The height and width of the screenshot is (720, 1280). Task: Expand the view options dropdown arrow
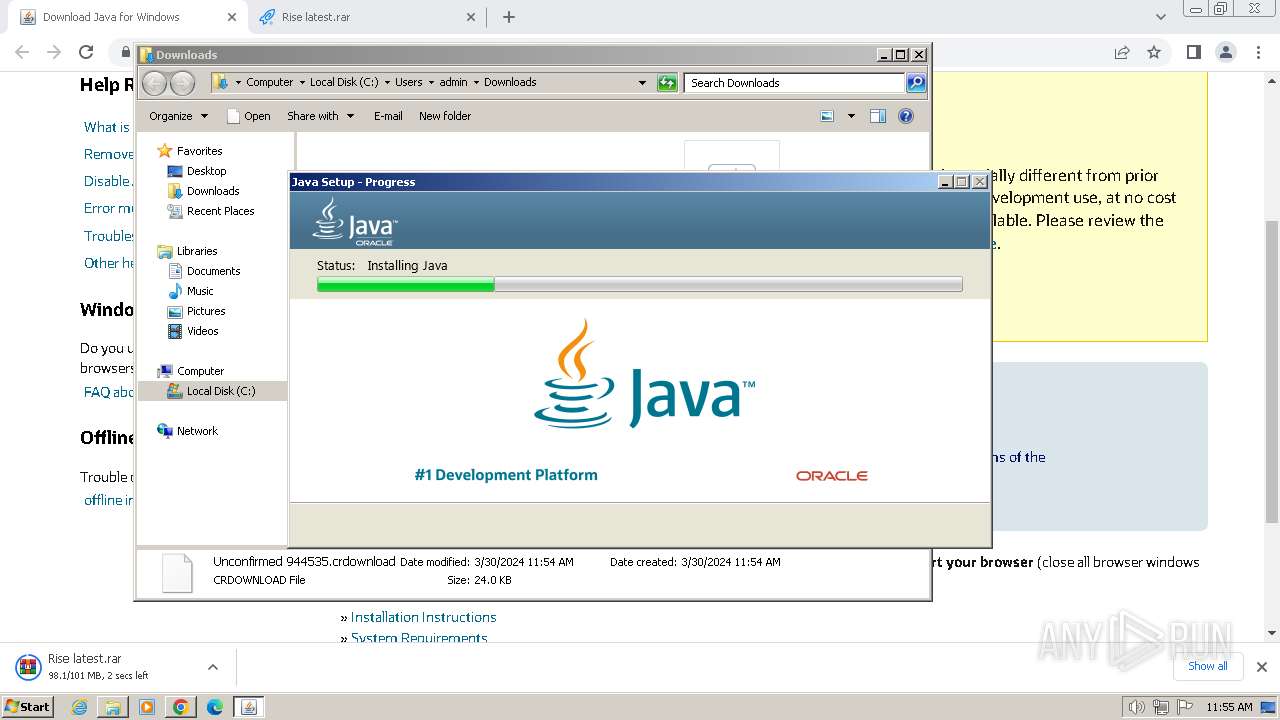(x=851, y=116)
